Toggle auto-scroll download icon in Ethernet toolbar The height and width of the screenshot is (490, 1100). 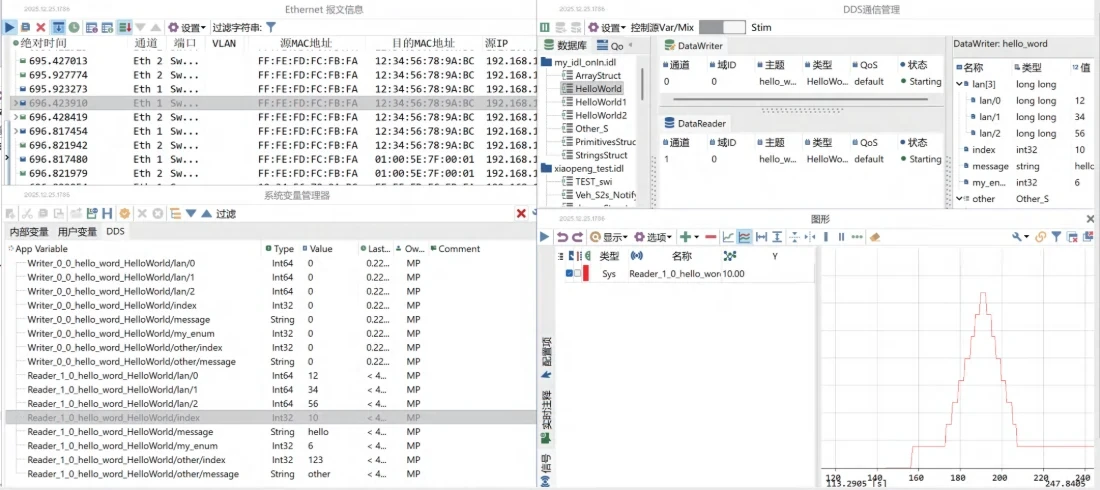click(58, 27)
